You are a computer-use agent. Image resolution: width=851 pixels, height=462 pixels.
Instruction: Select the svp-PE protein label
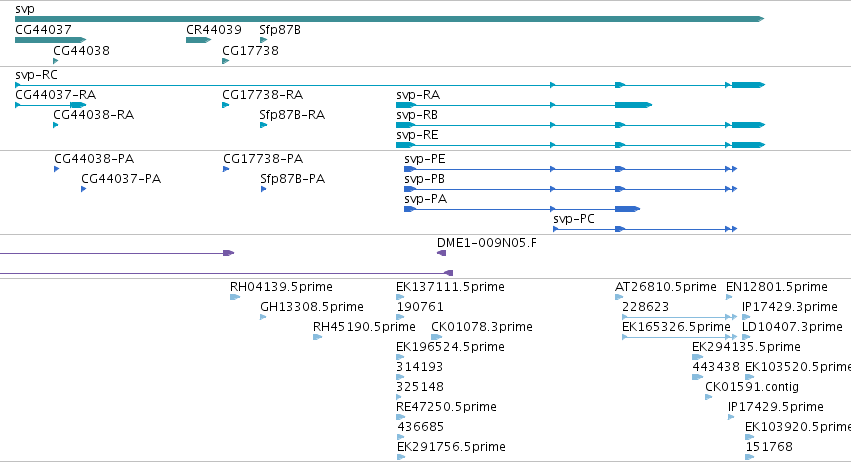(425, 159)
